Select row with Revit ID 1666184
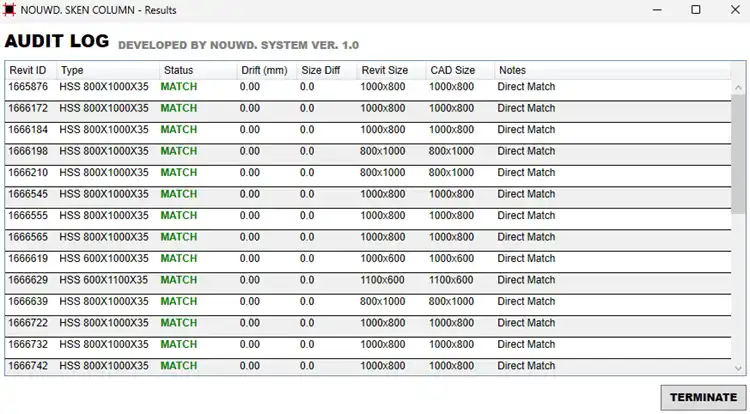 (x=368, y=132)
